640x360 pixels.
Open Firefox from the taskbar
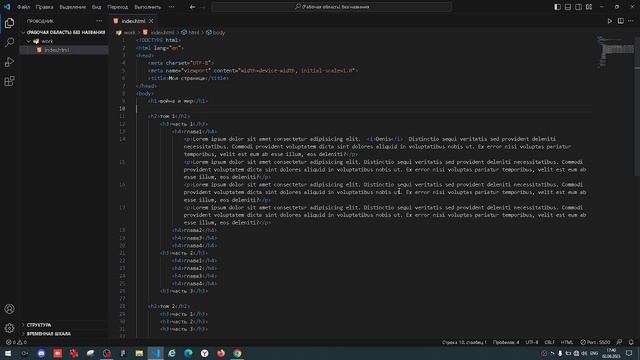(221, 353)
